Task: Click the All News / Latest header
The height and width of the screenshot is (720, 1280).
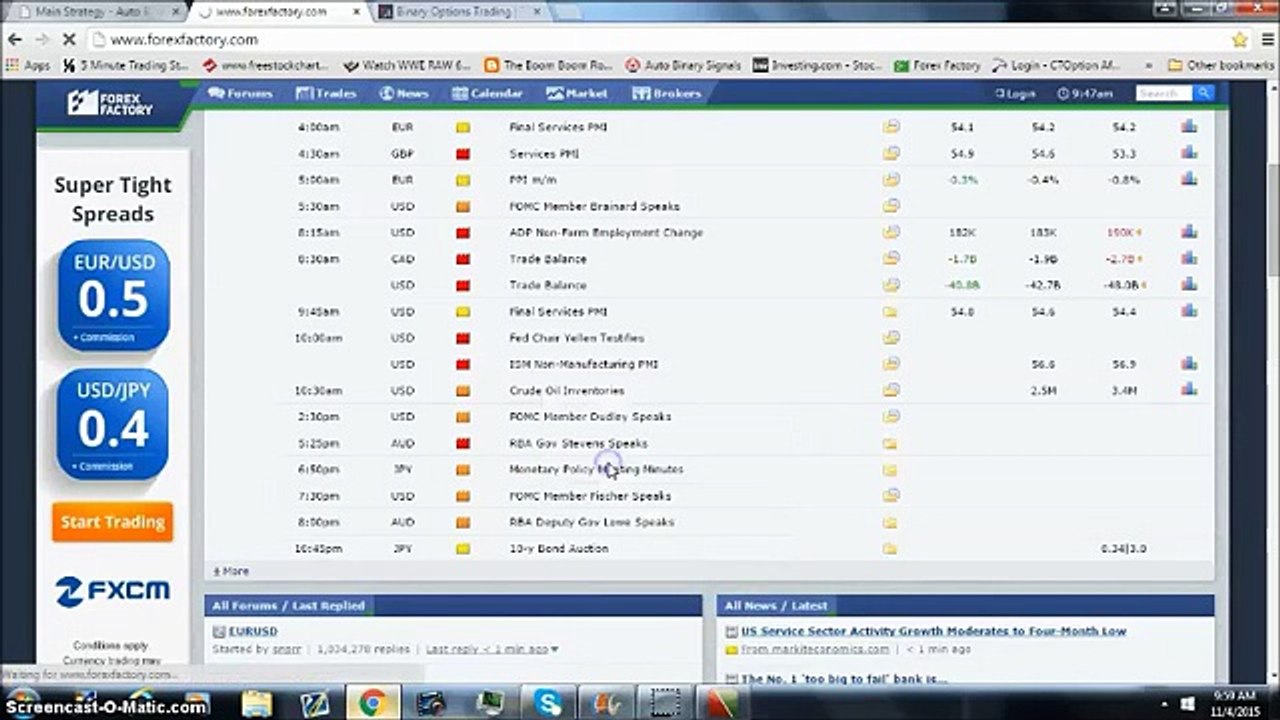Action: point(776,606)
